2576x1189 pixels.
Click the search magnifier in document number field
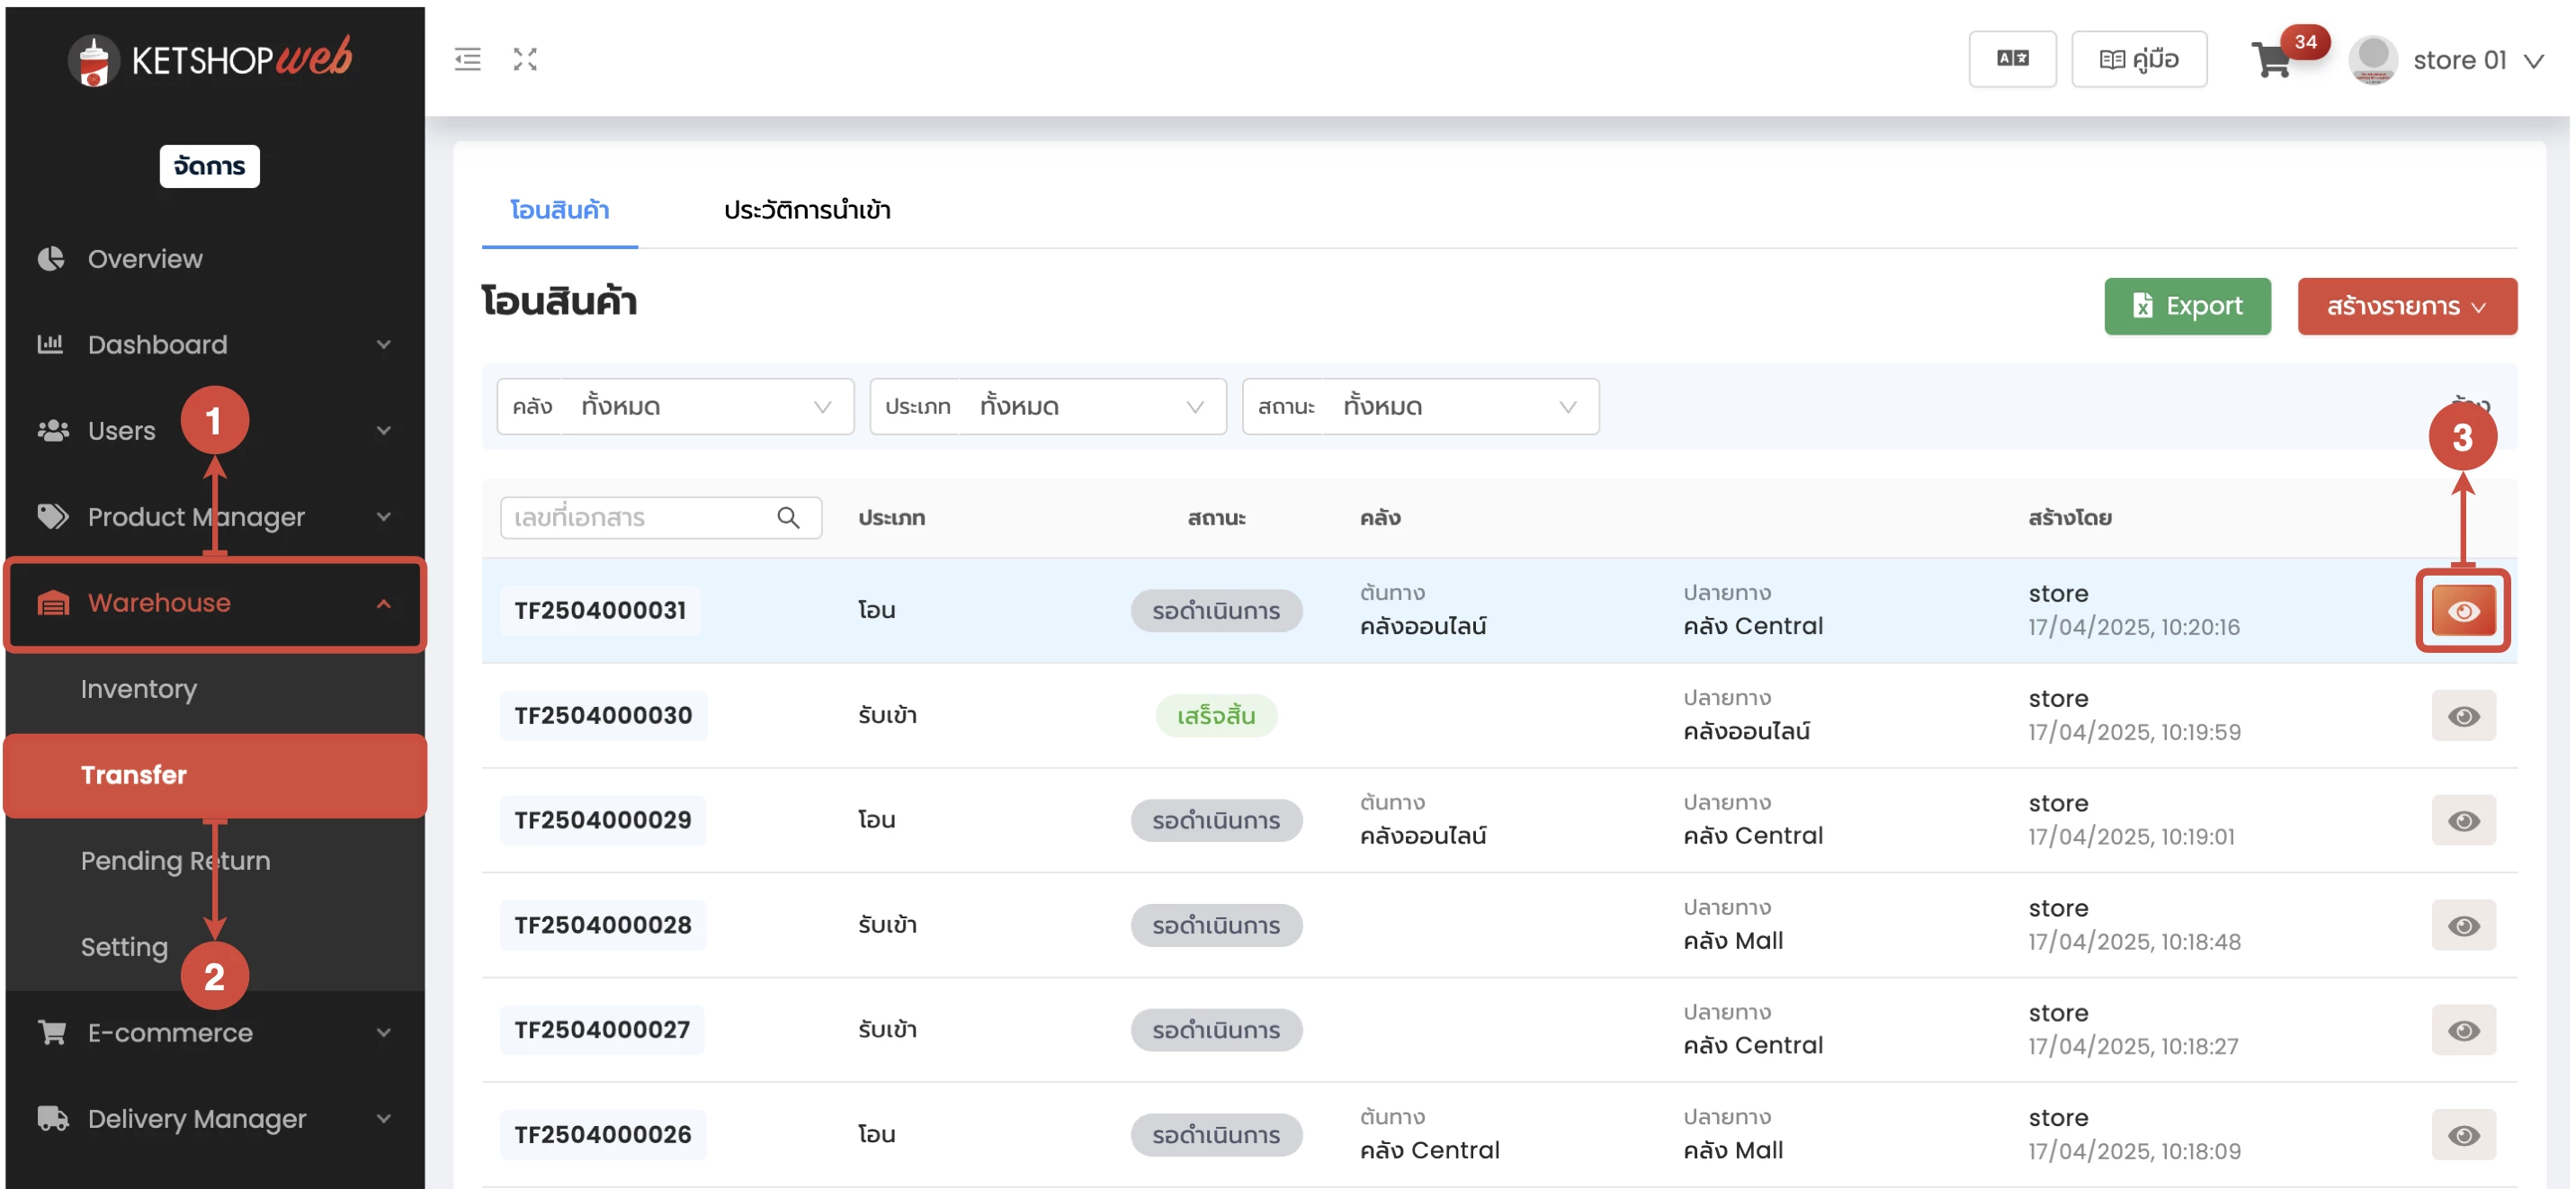788,517
